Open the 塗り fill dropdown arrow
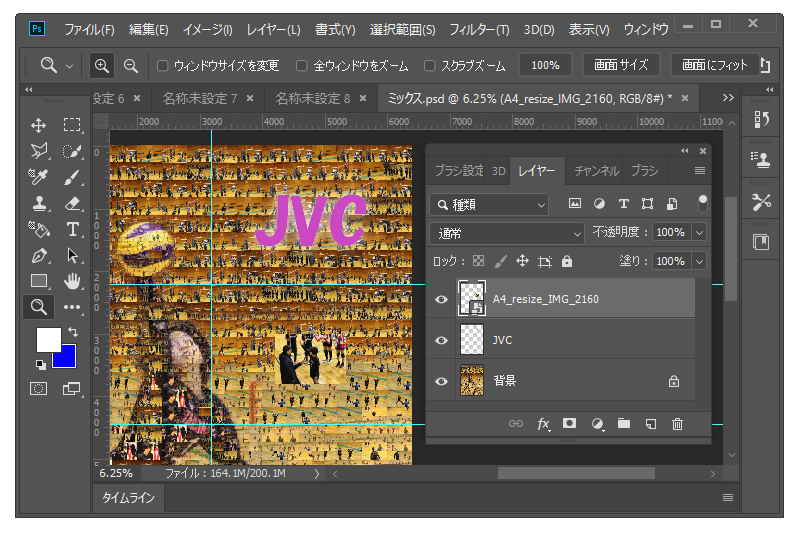This screenshot has width=800, height=533. [699, 262]
